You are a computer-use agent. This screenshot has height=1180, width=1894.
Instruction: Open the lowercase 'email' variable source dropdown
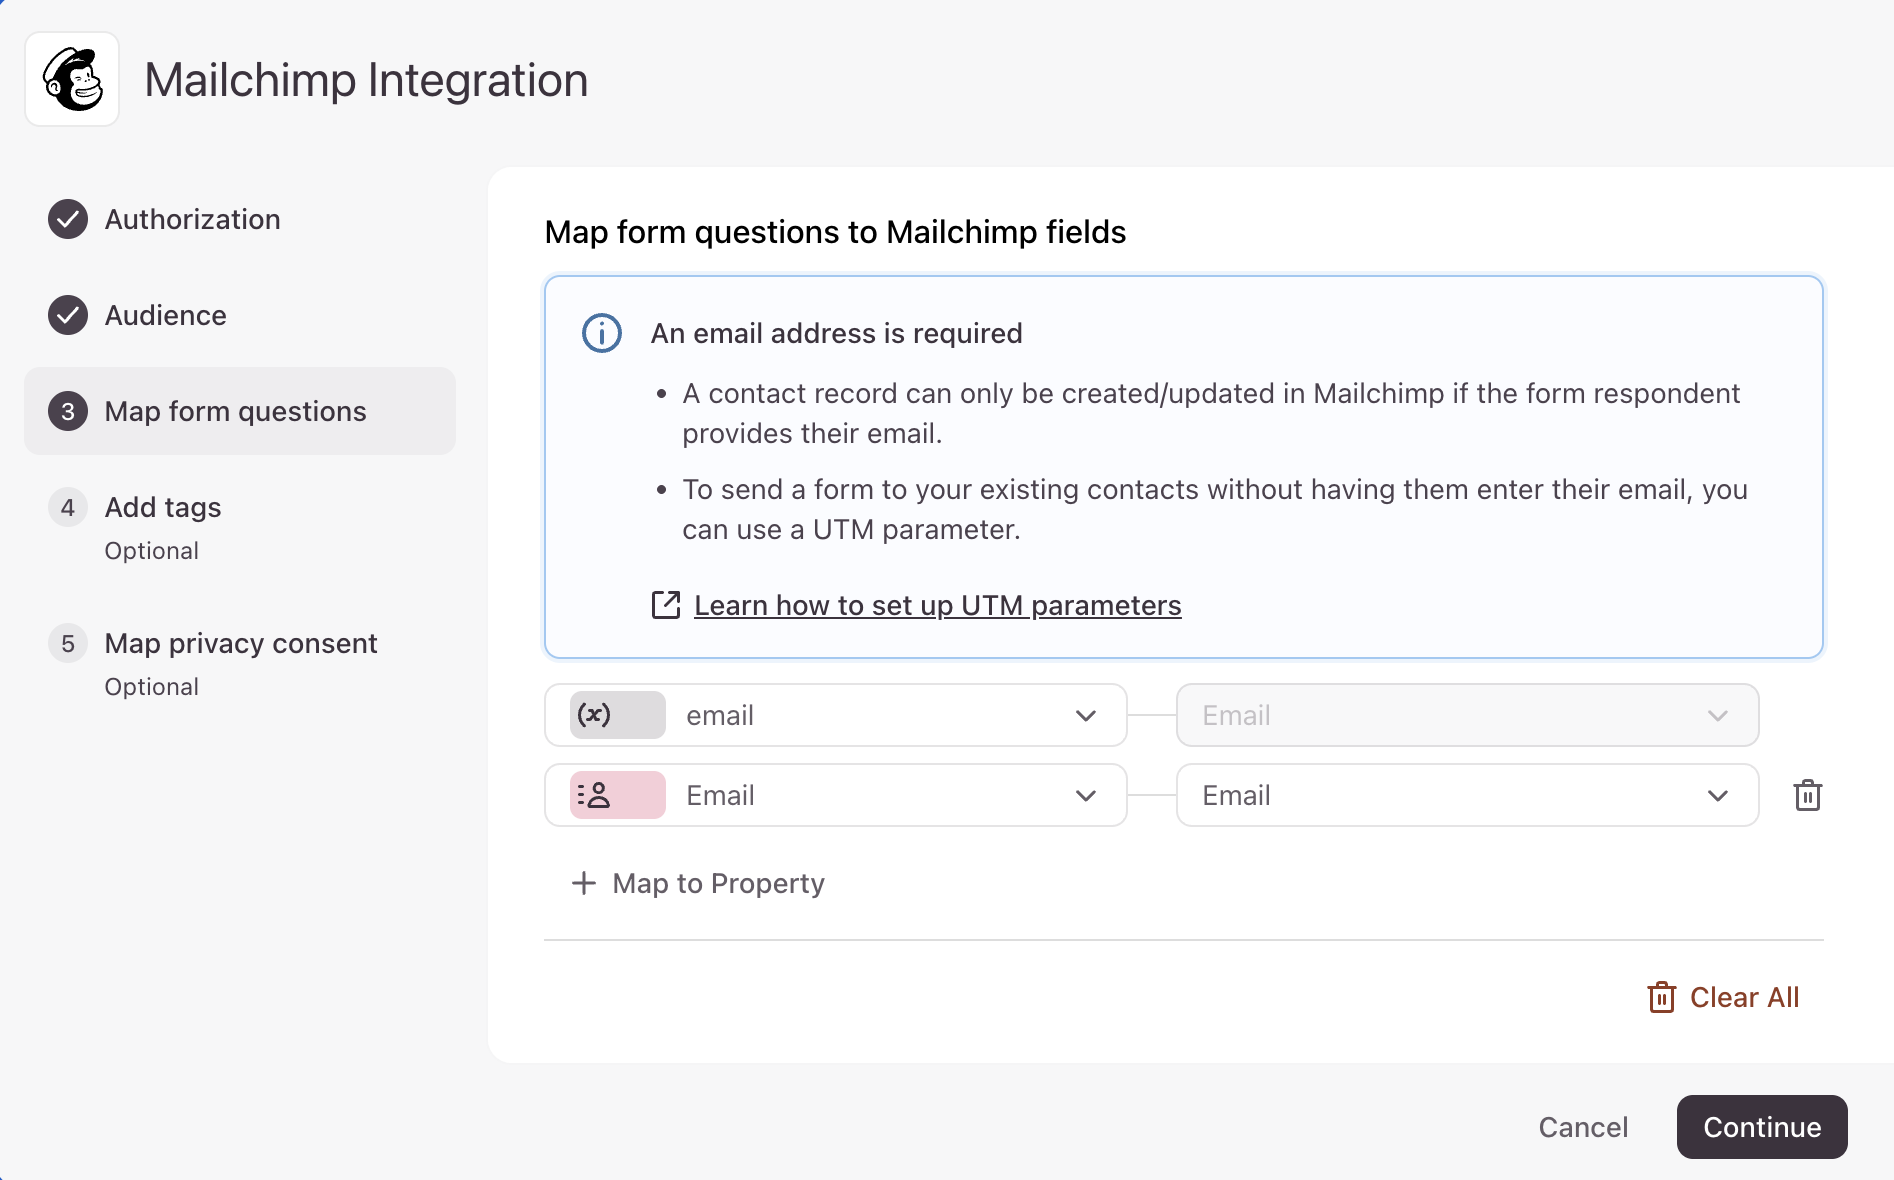click(x=836, y=715)
